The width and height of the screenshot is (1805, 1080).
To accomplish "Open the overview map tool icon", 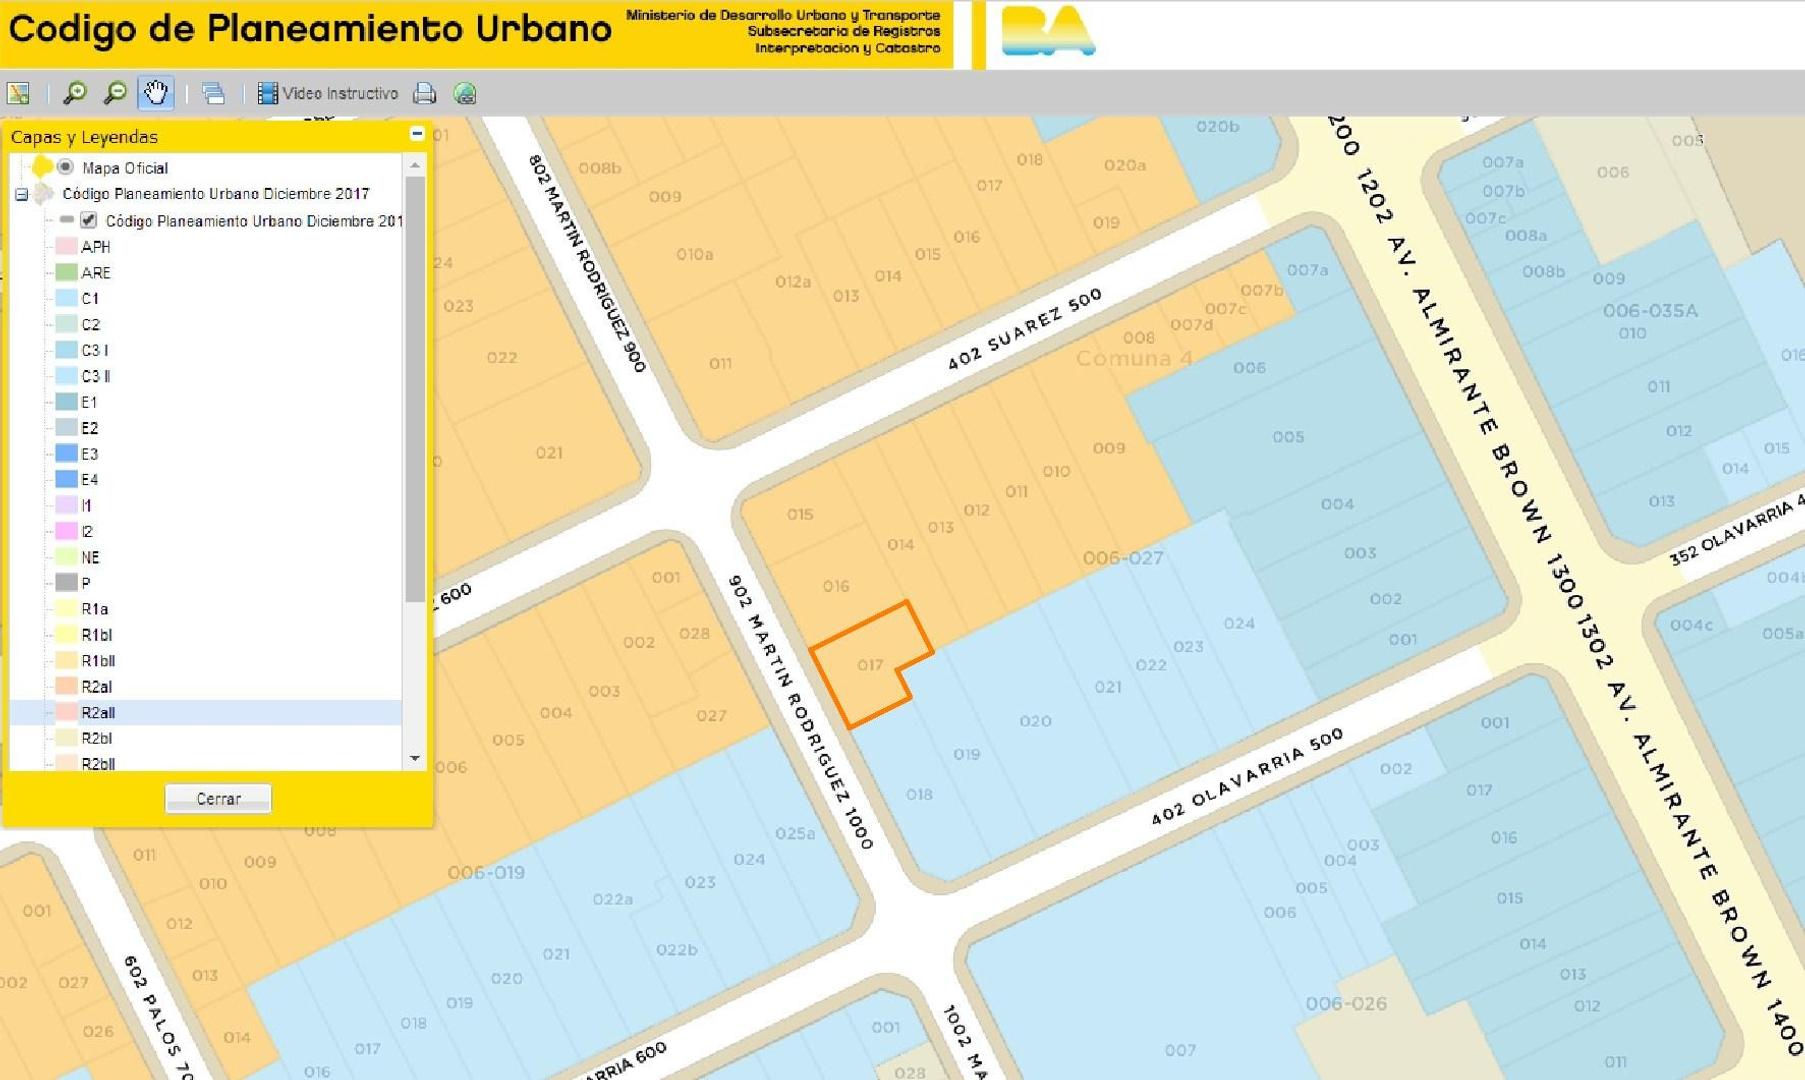I will tap(18, 93).
